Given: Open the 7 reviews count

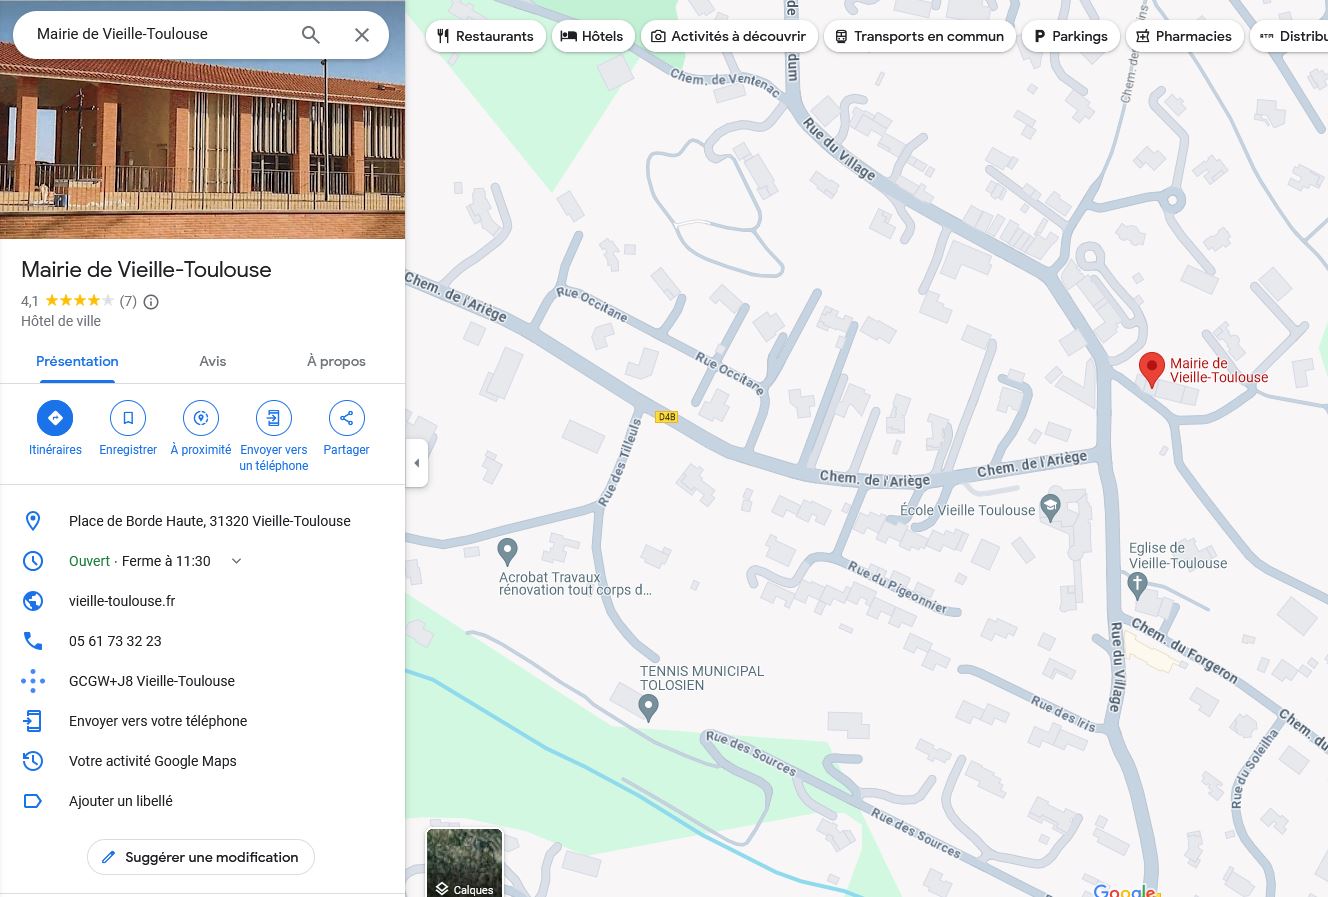Looking at the screenshot, I should coord(128,301).
